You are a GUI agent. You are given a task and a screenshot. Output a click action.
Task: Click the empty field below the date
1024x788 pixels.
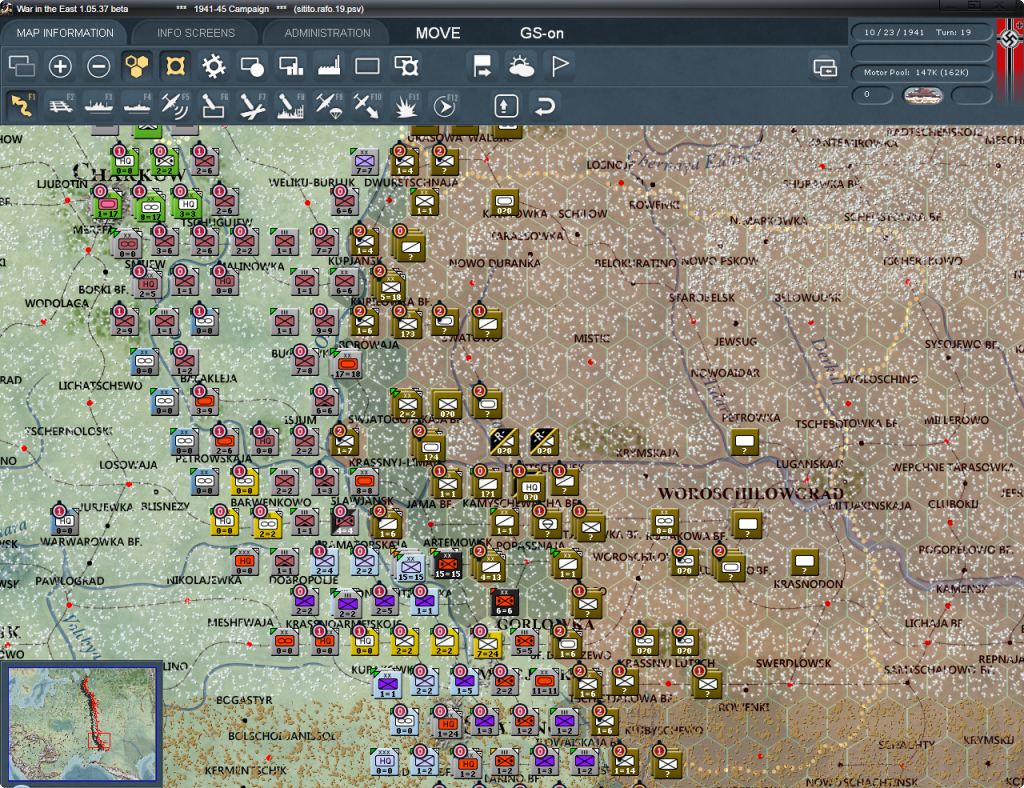click(921, 52)
